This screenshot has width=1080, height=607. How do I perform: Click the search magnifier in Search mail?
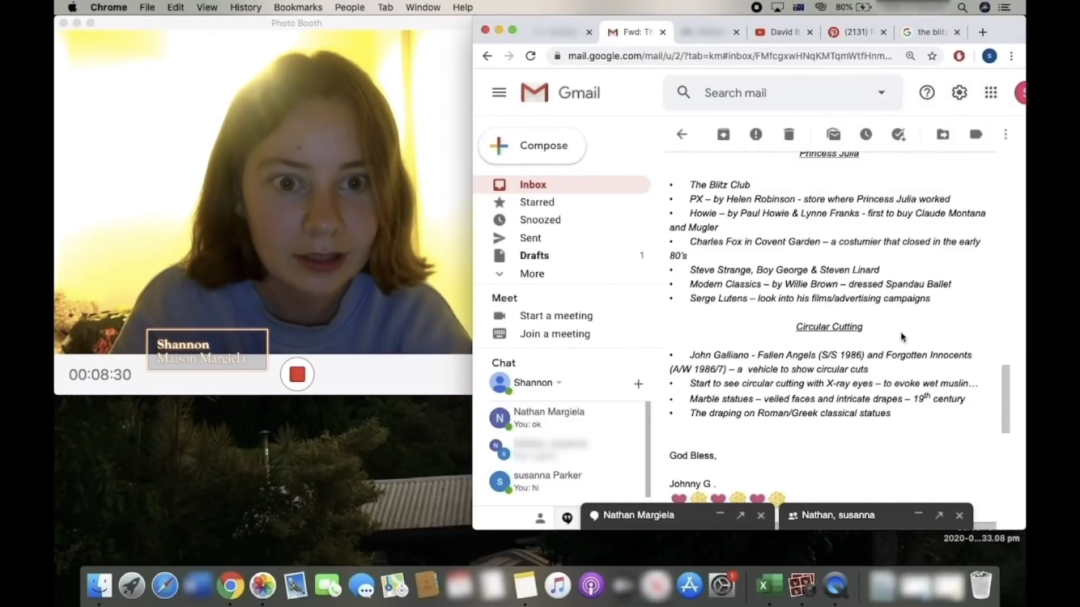[x=683, y=92]
